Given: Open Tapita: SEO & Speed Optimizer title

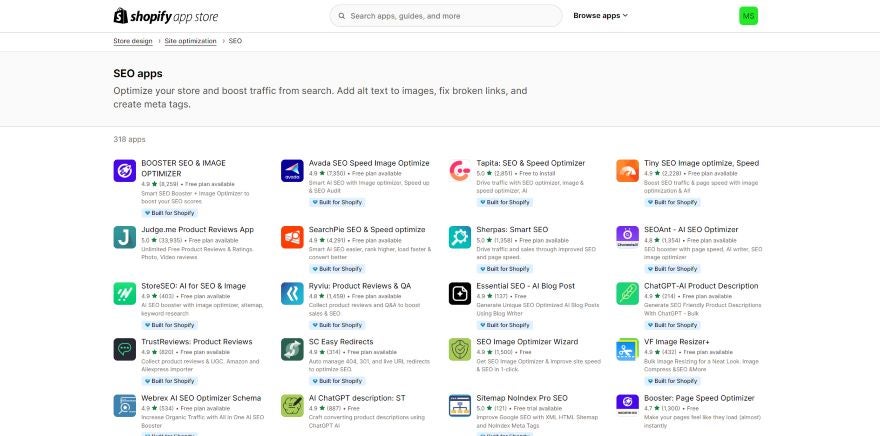Looking at the screenshot, I should point(530,163).
